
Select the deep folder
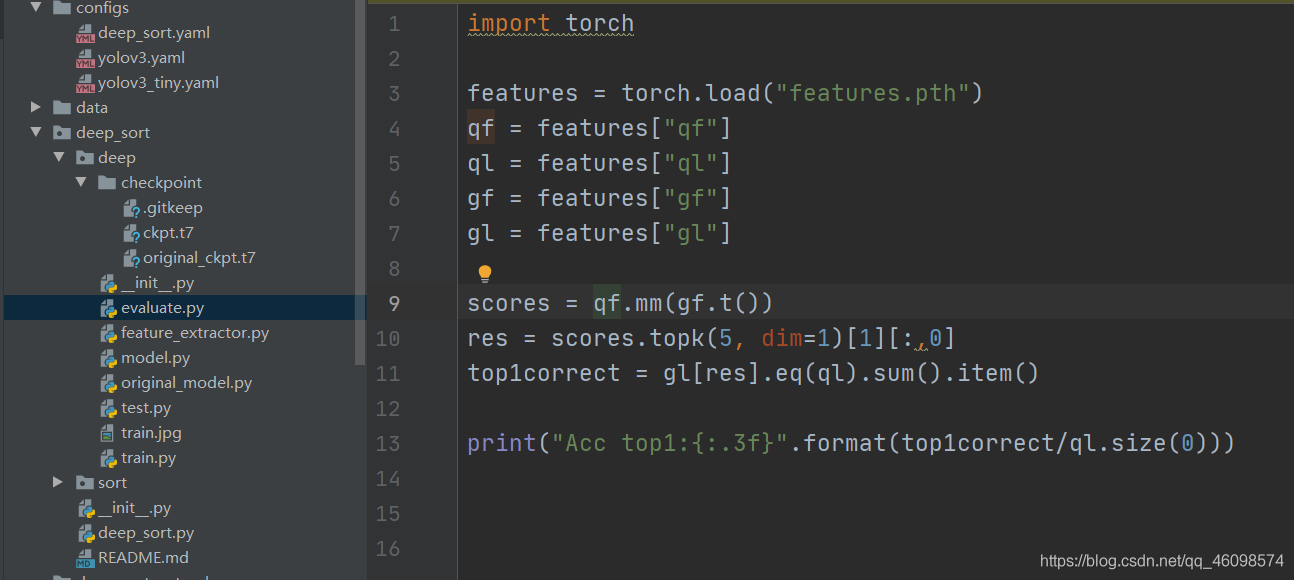click(x=117, y=158)
